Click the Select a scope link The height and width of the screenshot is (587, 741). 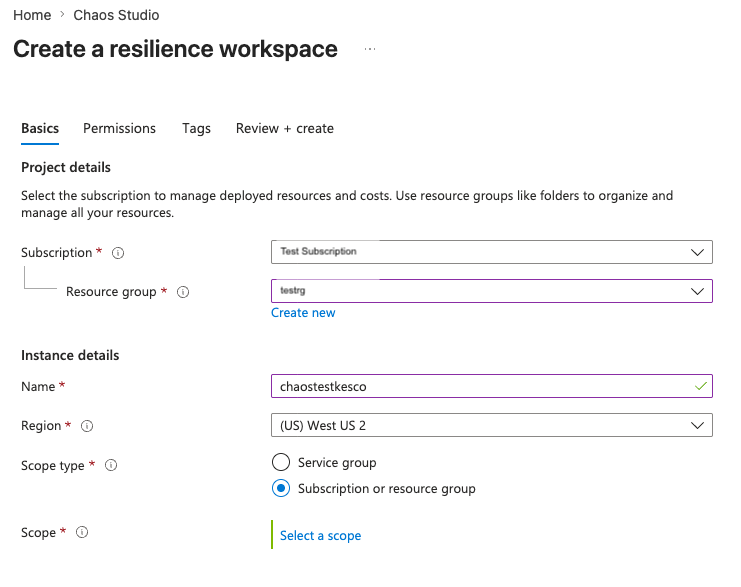point(320,535)
